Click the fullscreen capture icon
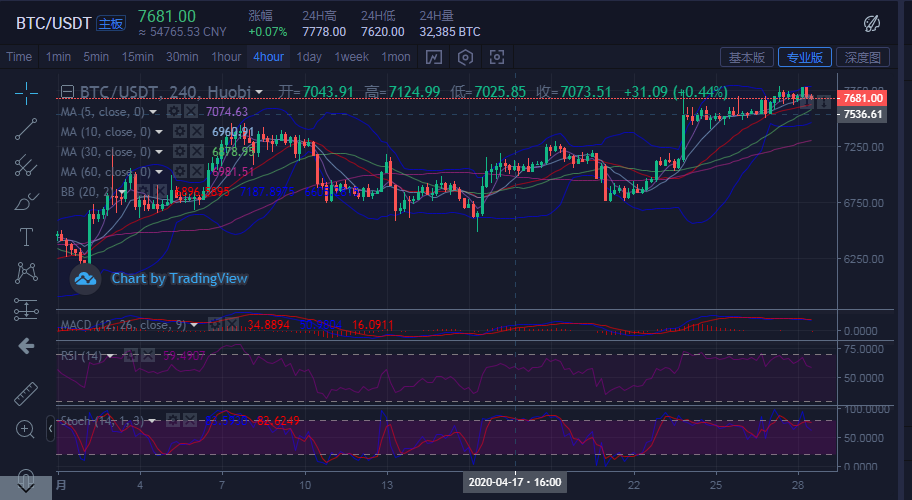The image size is (912, 500). (x=497, y=57)
